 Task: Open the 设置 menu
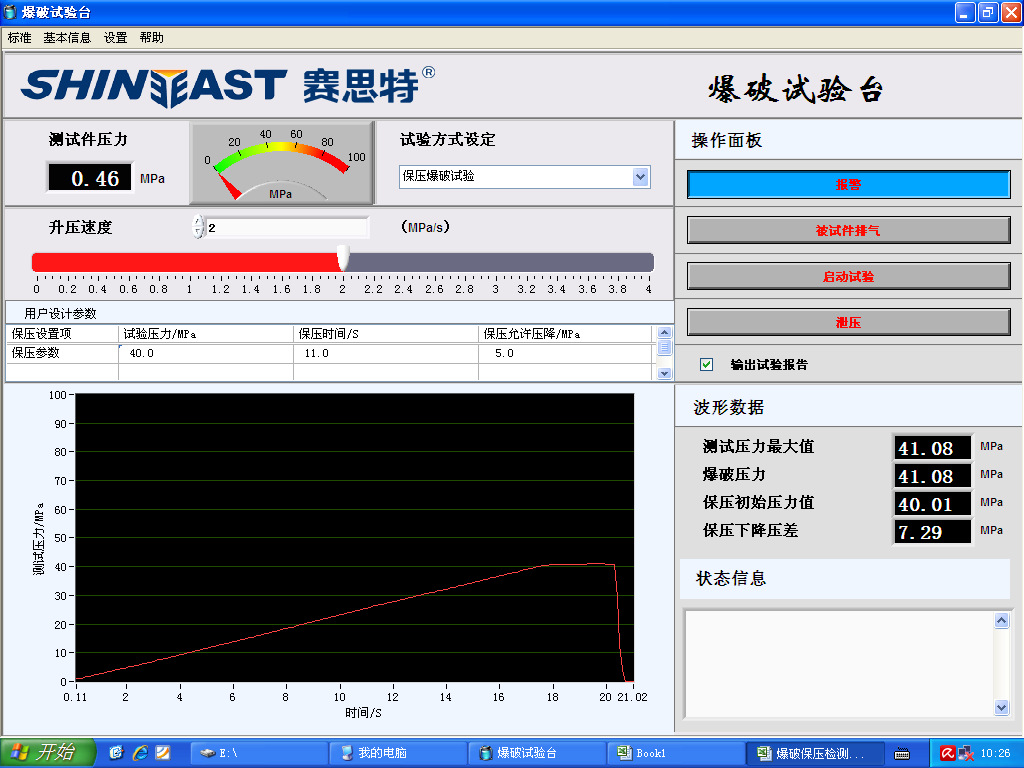(115, 38)
